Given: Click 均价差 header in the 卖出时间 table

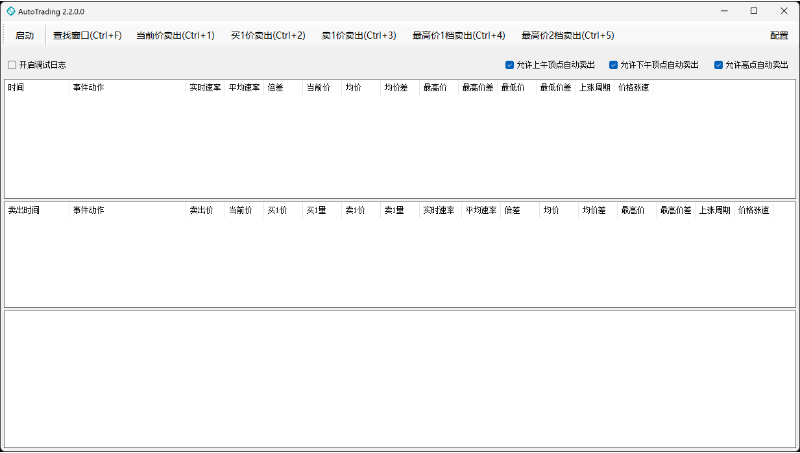Looking at the screenshot, I should (598, 210).
